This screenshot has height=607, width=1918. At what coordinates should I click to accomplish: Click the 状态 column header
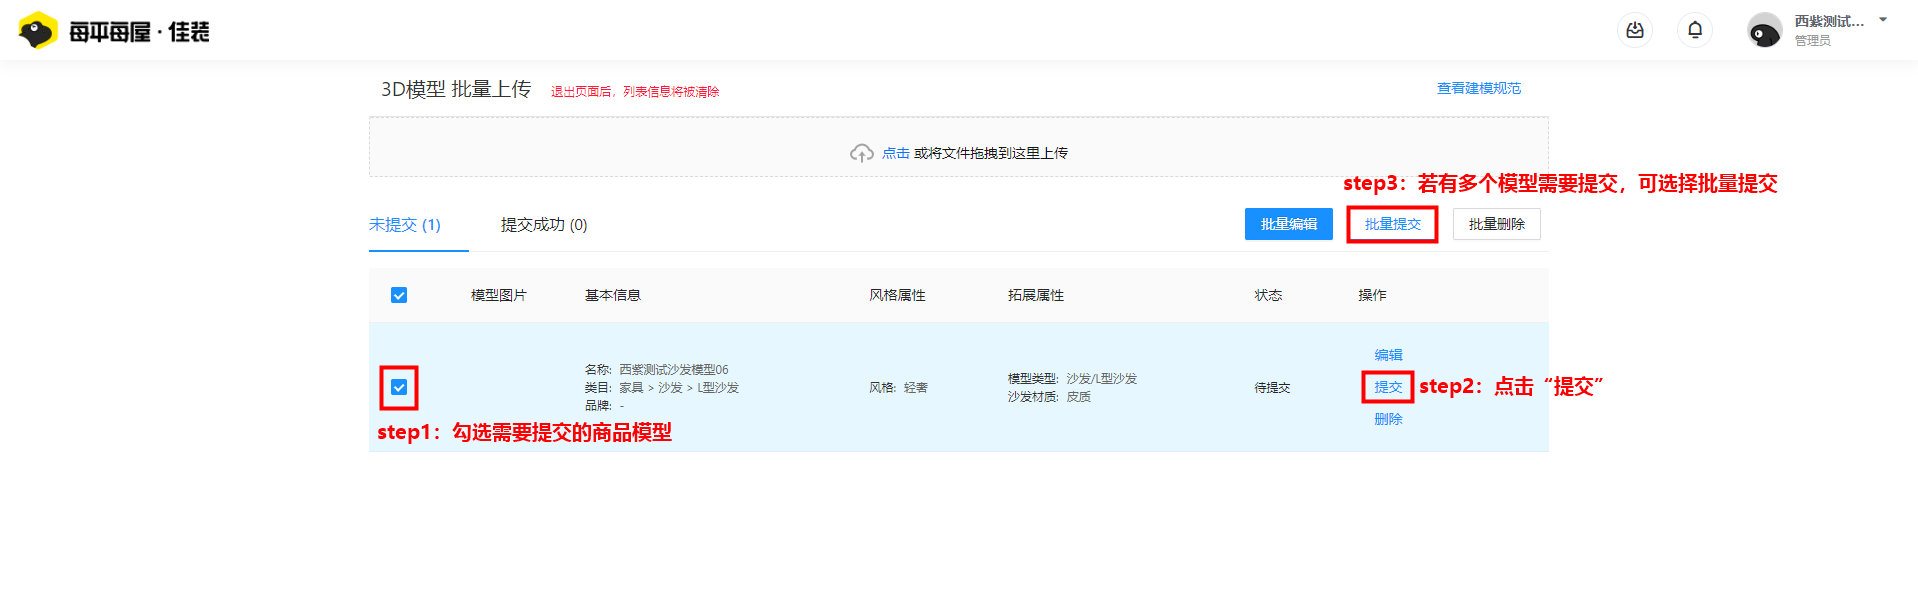point(1269,295)
